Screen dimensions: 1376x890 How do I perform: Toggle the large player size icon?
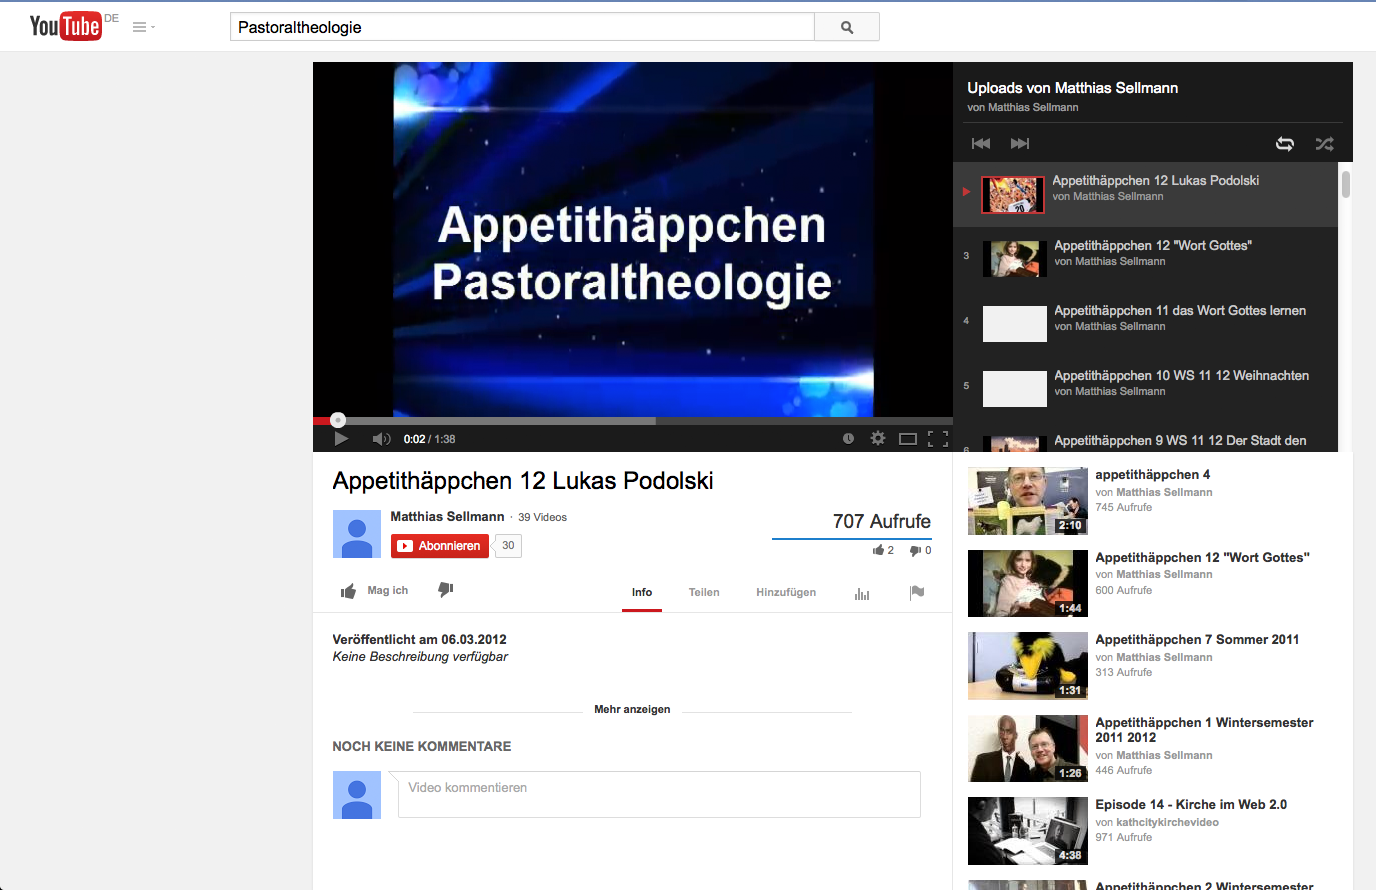[908, 438]
